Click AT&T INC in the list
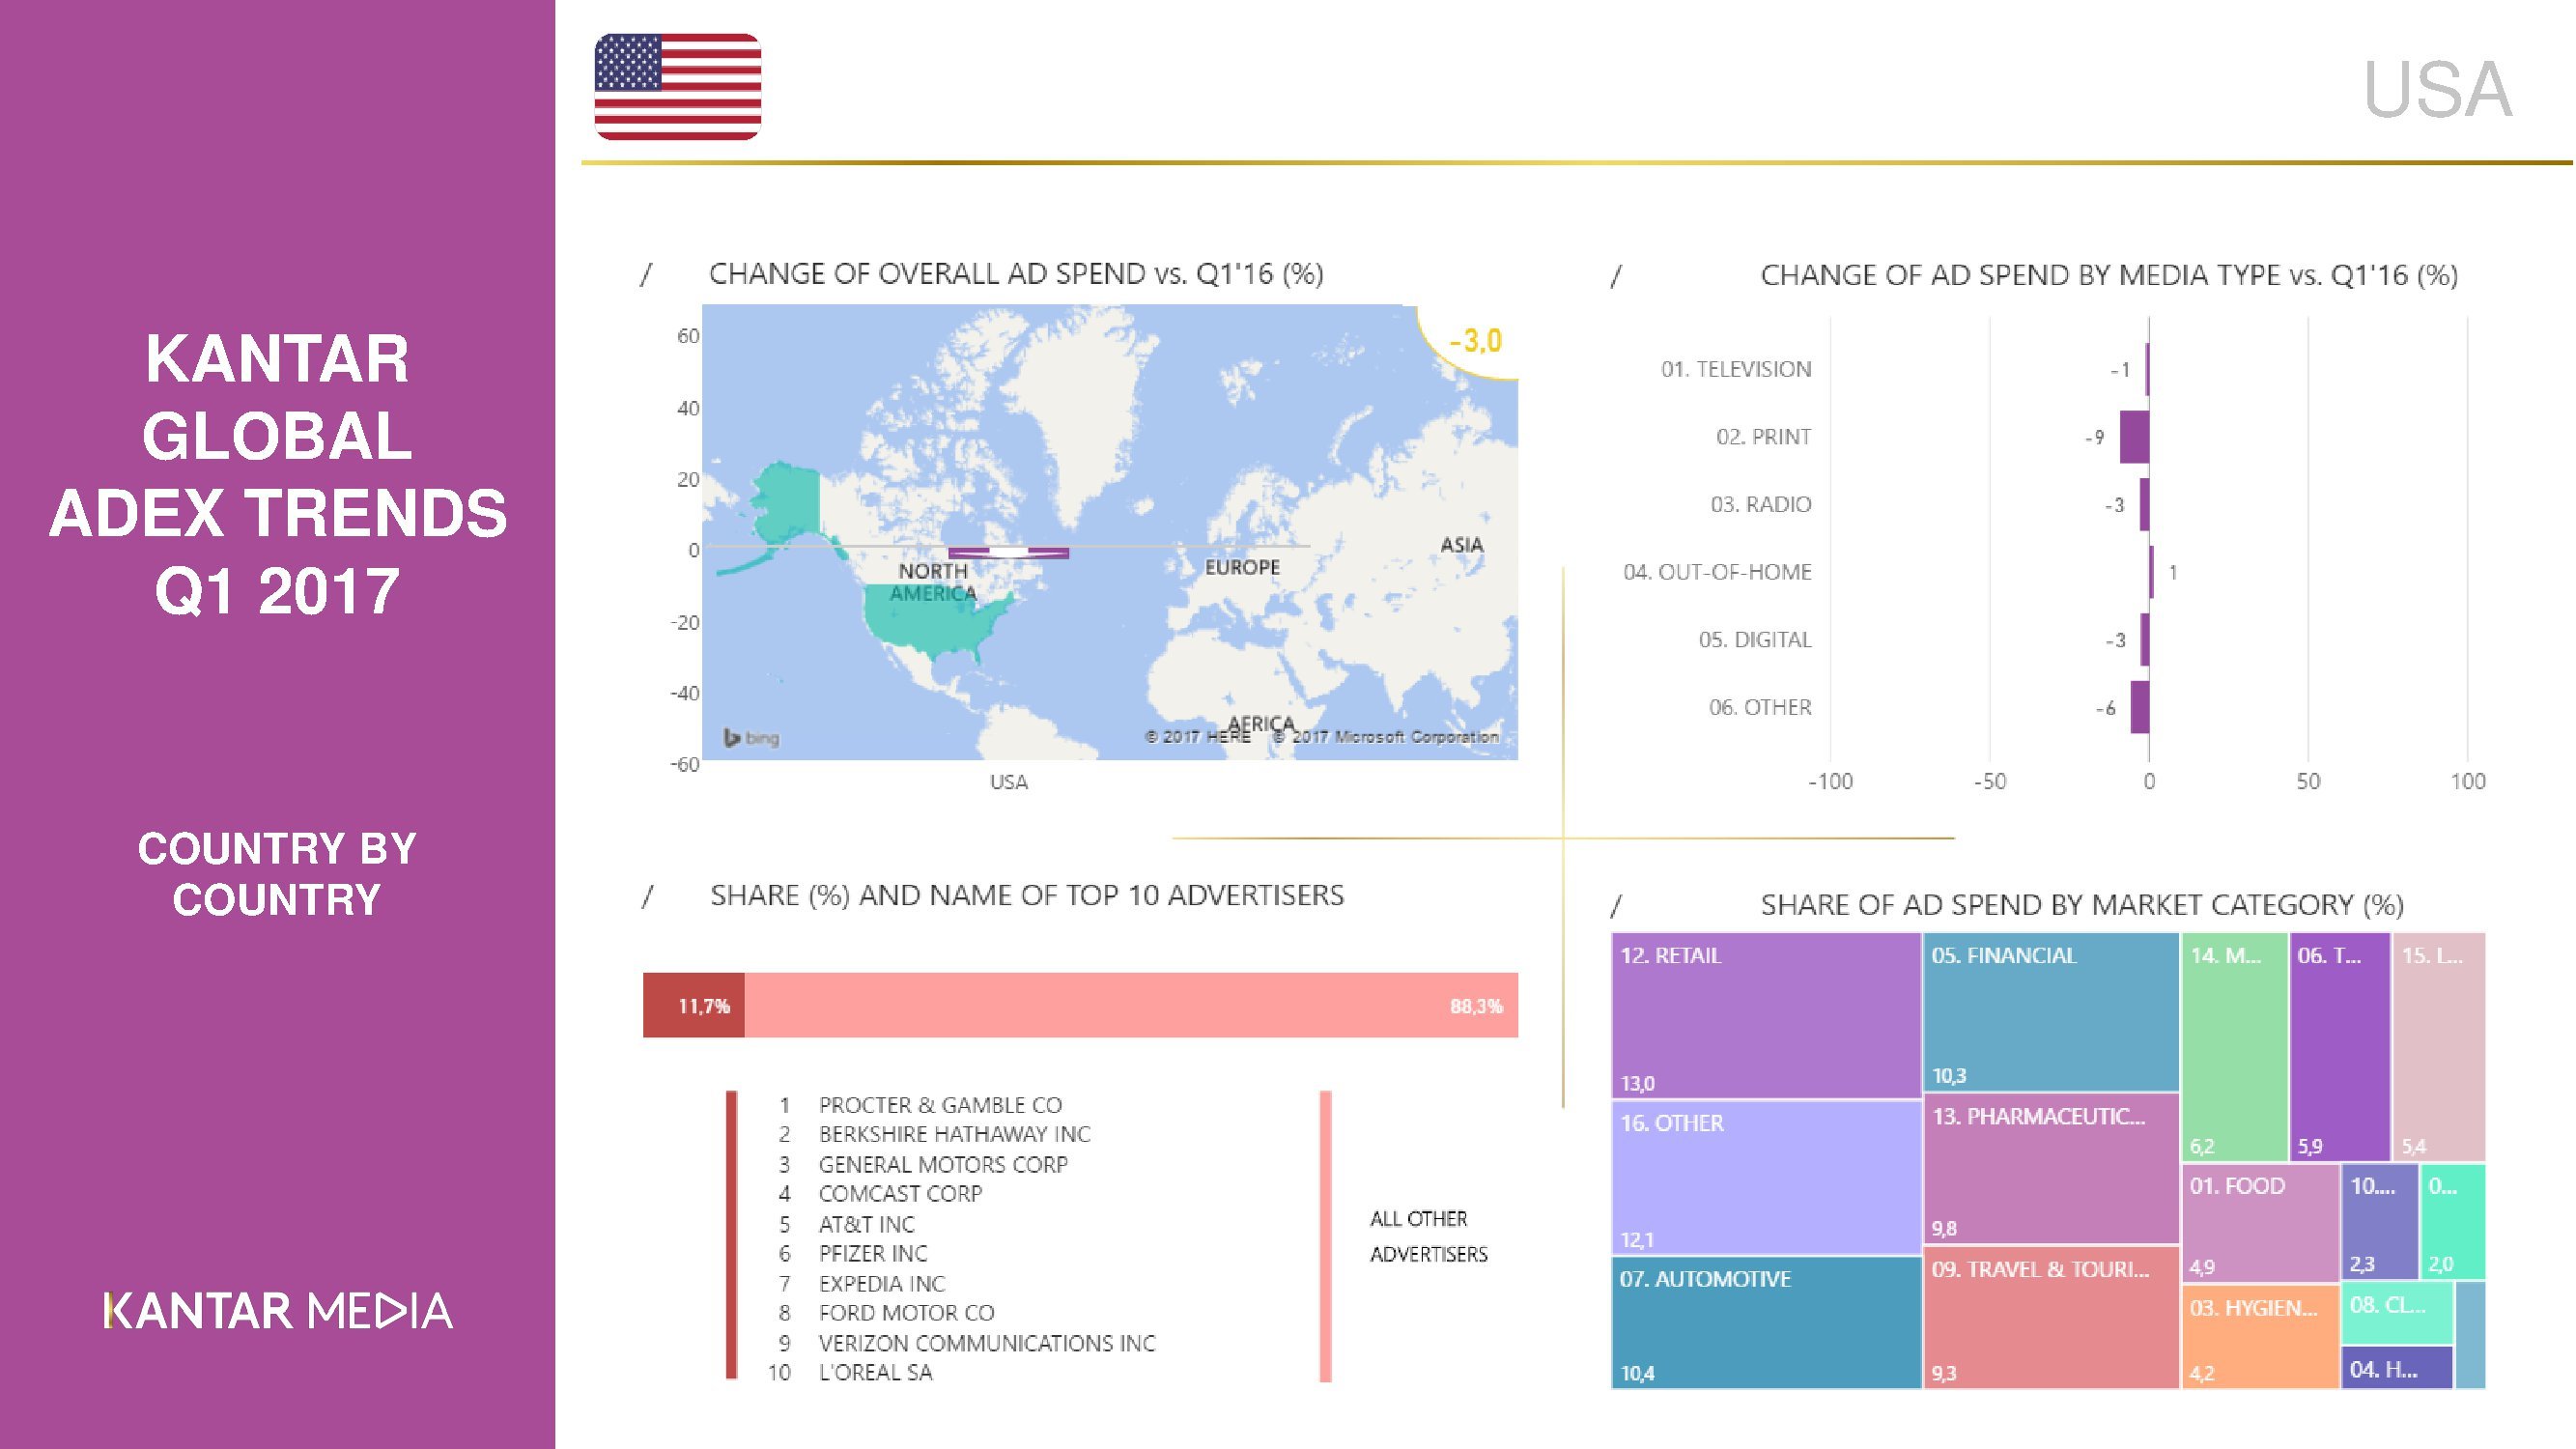This screenshot has height=1449, width=2576. [867, 1224]
